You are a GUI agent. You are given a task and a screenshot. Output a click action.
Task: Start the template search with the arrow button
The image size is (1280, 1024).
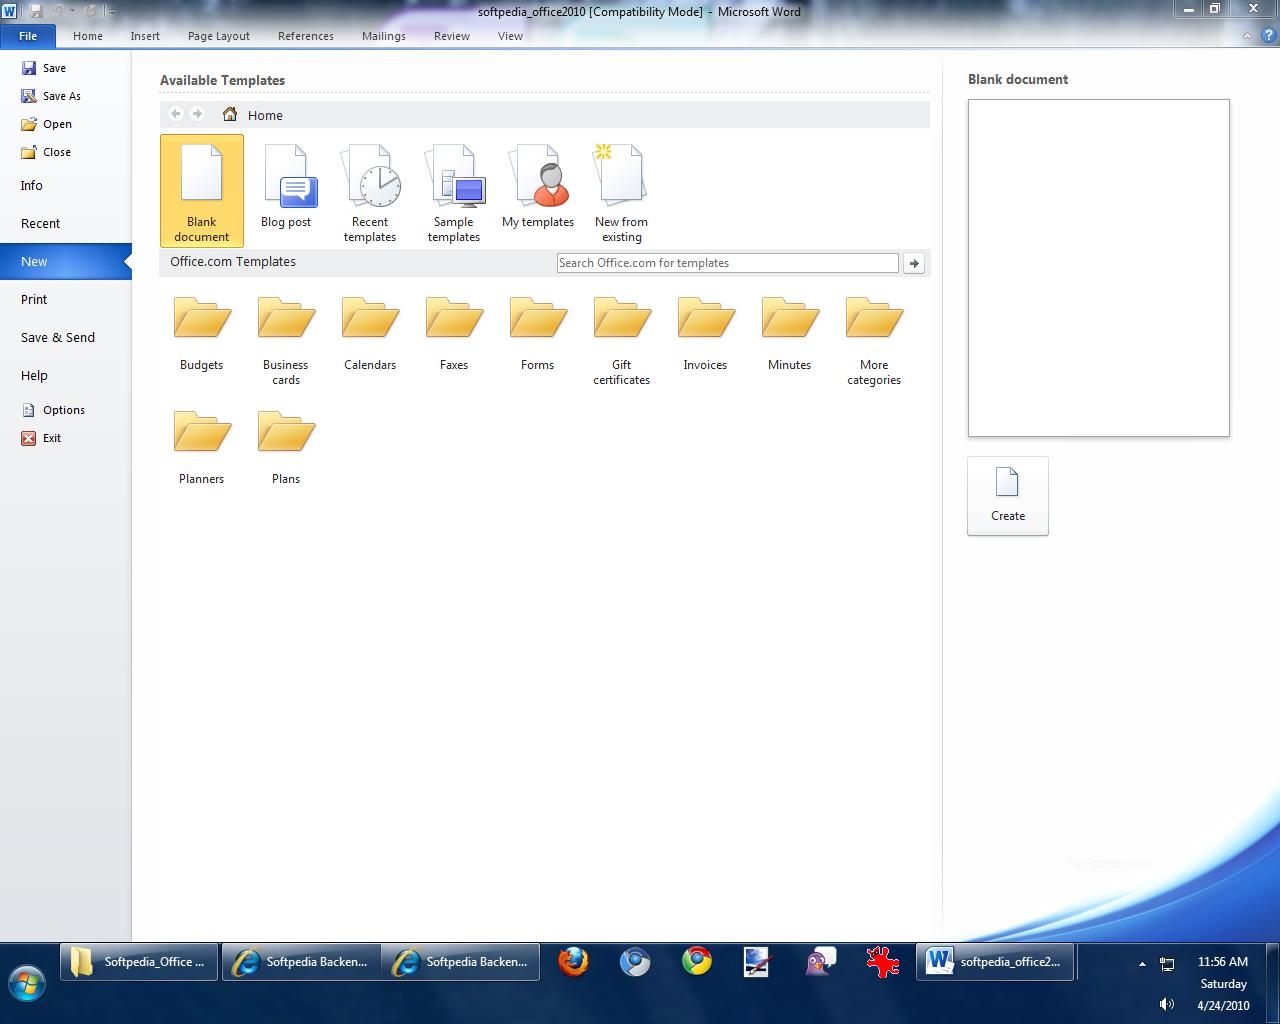913,263
